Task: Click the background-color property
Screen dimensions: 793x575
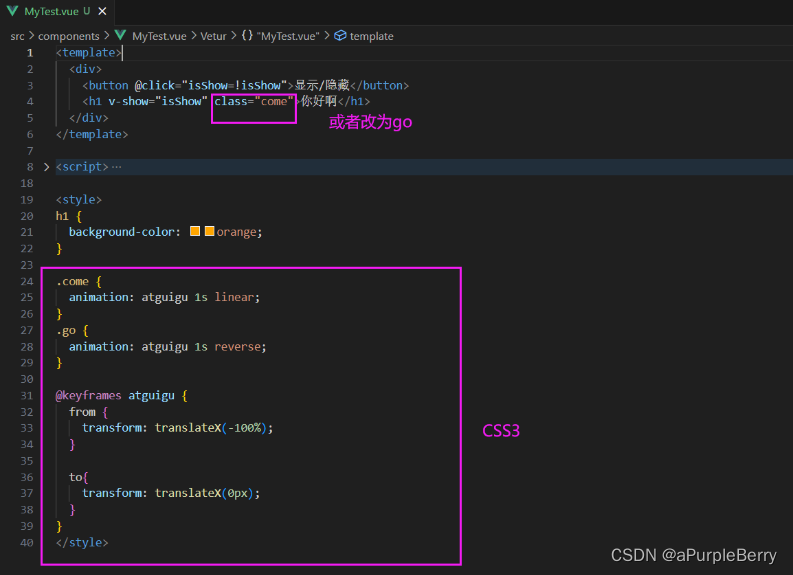Action: 121,232
